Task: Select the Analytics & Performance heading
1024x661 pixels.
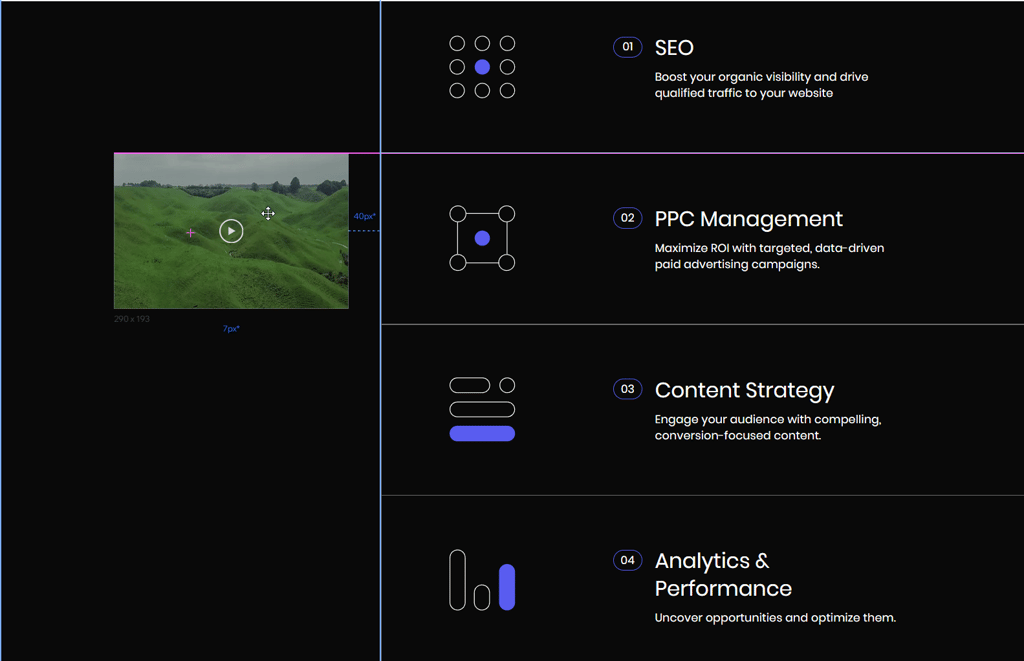Action: (723, 575)
